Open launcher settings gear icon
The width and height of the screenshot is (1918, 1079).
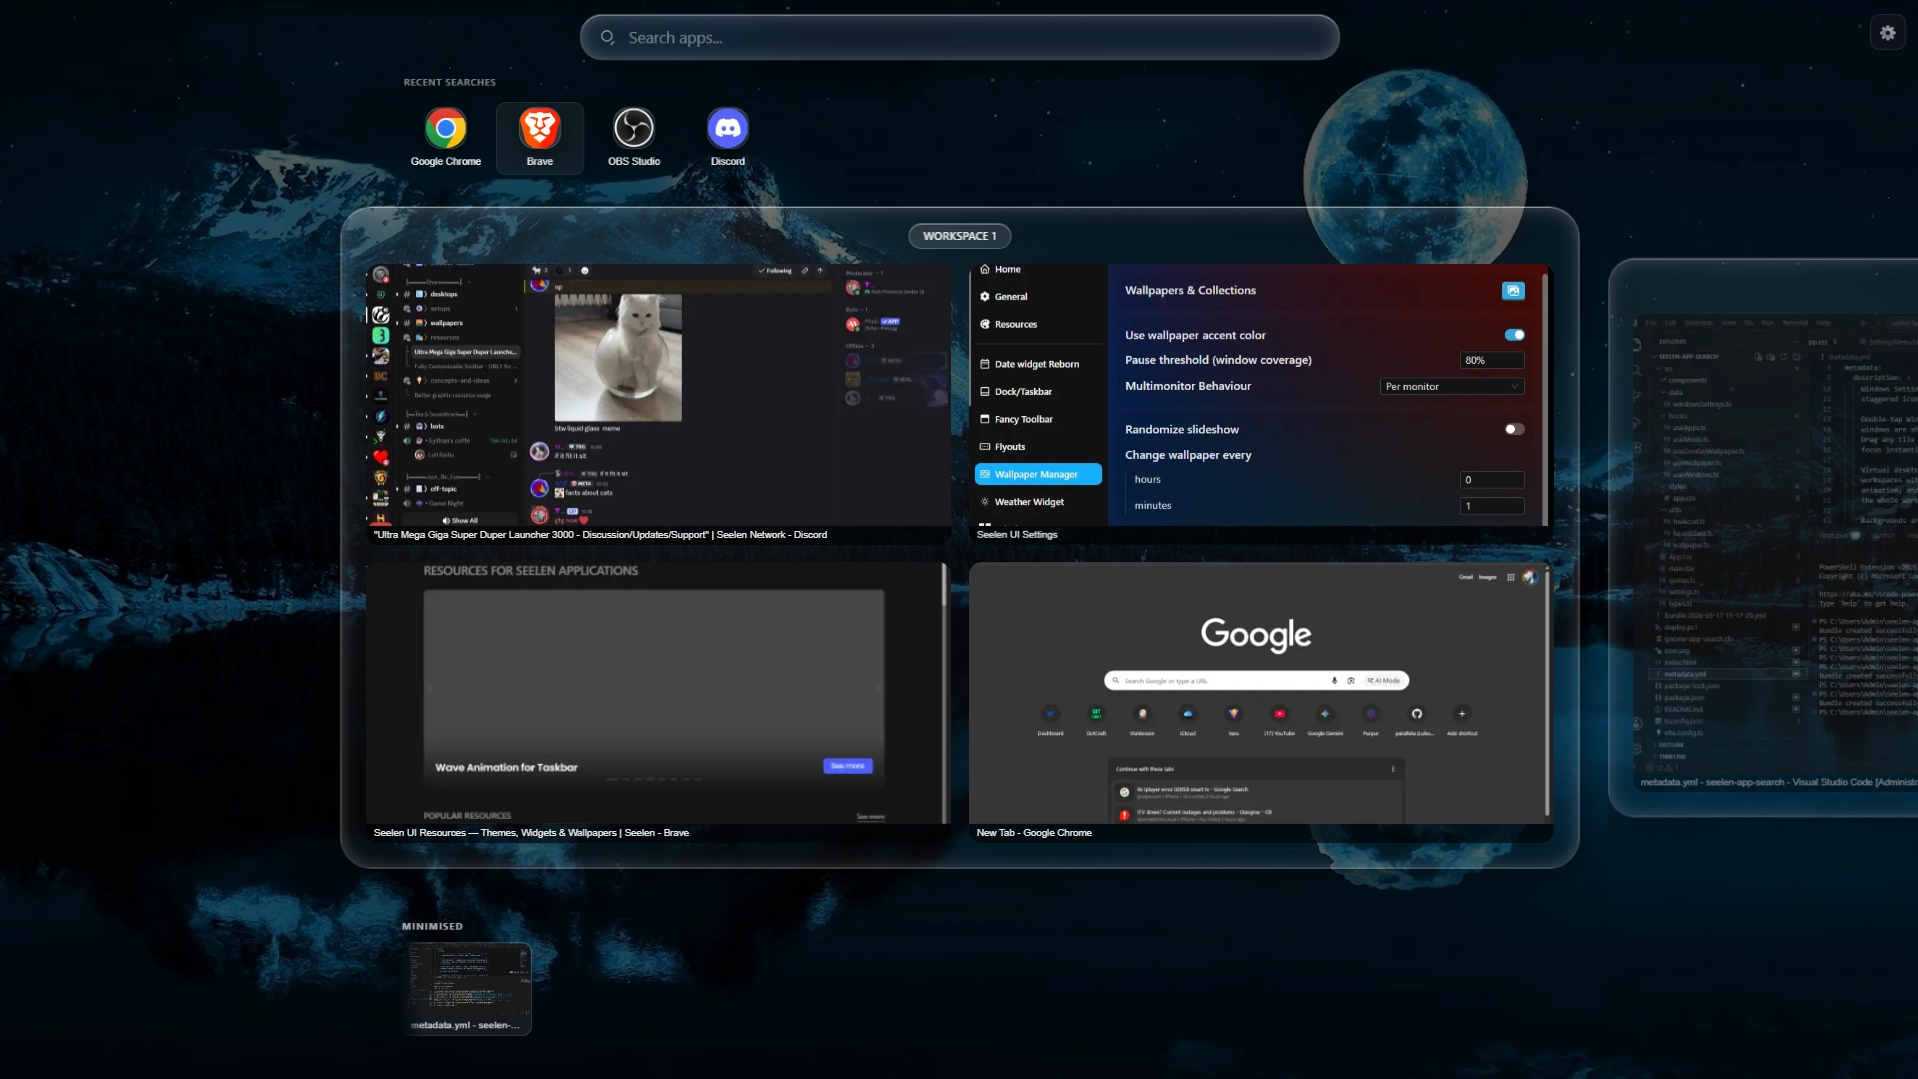pos(1887,33)
